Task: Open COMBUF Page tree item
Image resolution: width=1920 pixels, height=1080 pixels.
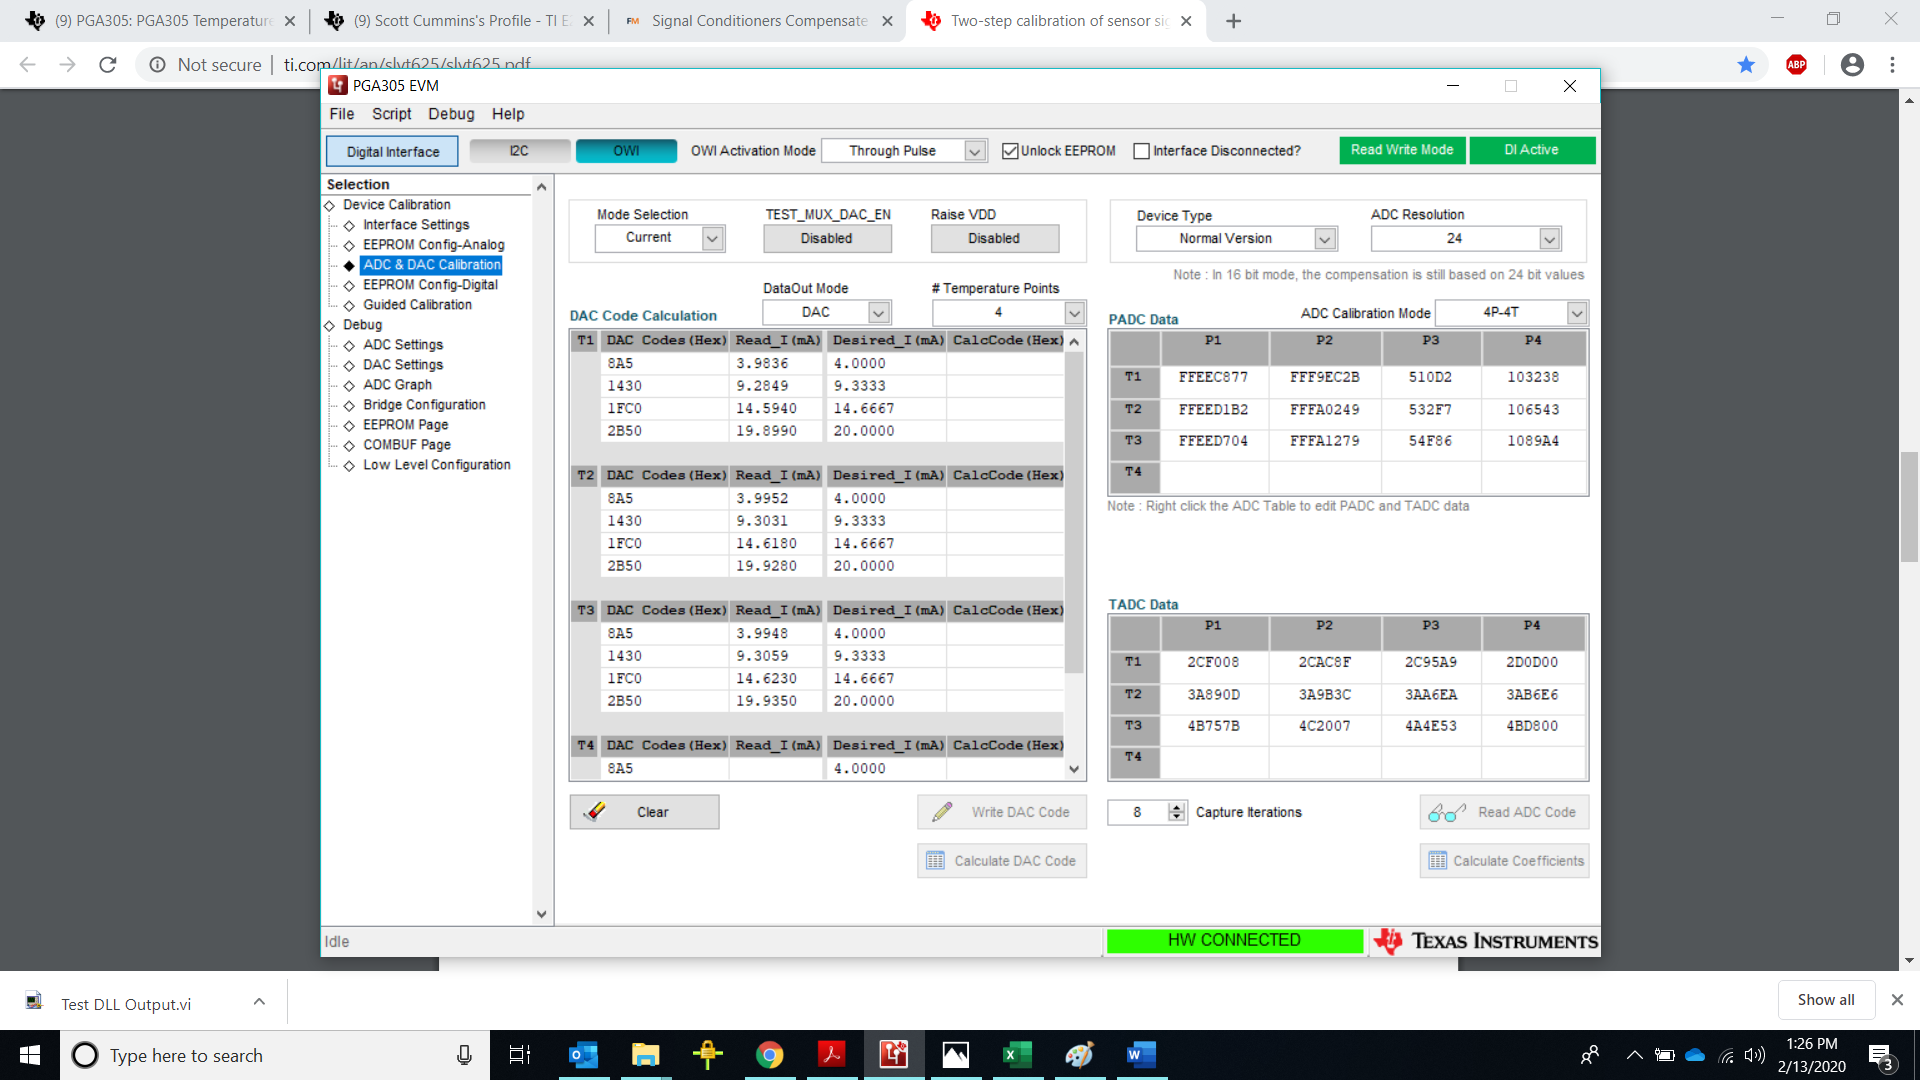Action: click(x=406, y=445)
